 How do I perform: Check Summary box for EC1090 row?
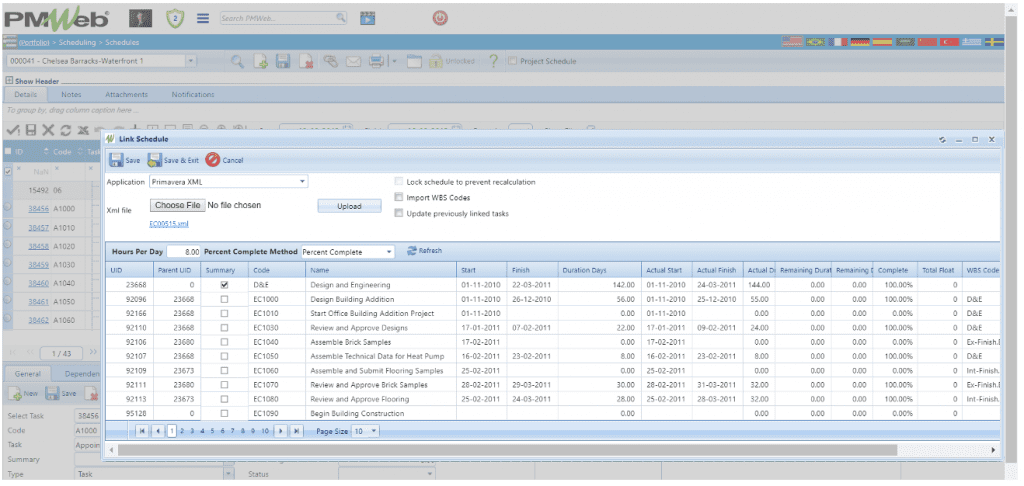tap(225, 413)
